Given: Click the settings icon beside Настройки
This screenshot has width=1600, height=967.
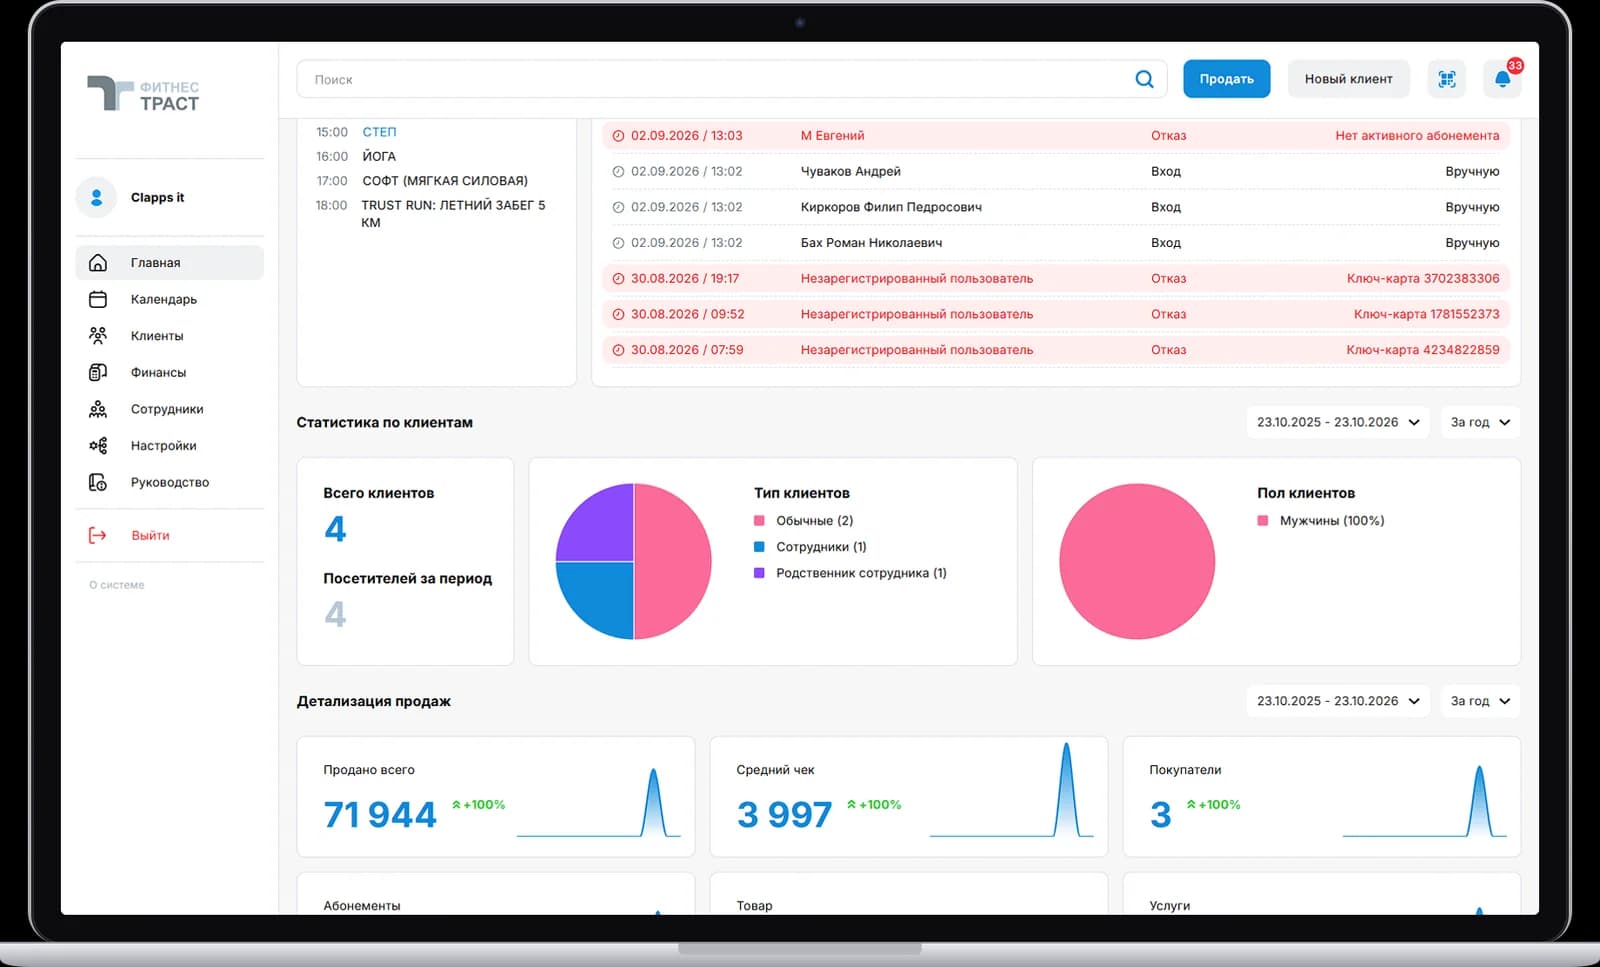Looking at the screenshot, I should 98,445.
